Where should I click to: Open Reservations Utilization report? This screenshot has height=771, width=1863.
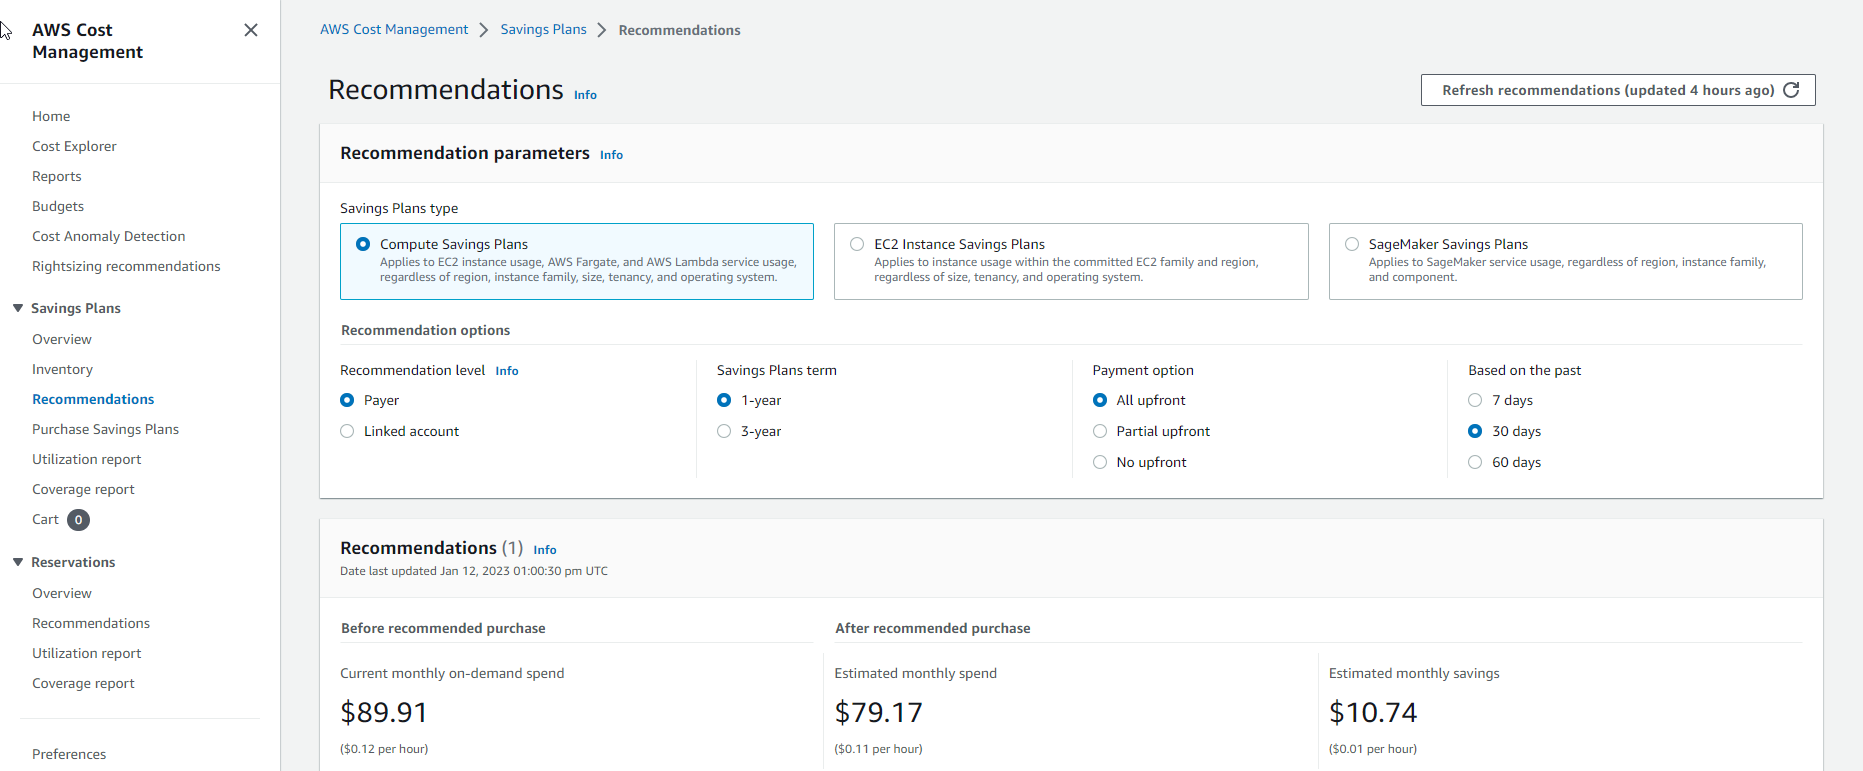pos(87,653)
